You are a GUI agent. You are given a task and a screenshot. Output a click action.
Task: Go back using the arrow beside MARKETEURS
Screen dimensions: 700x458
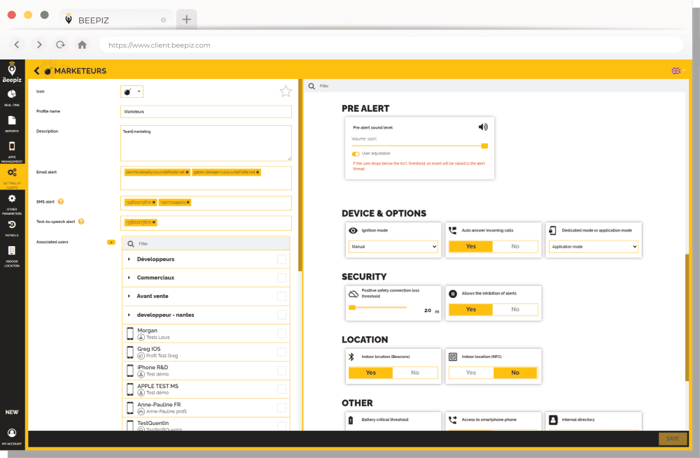[x=37, y=71]
